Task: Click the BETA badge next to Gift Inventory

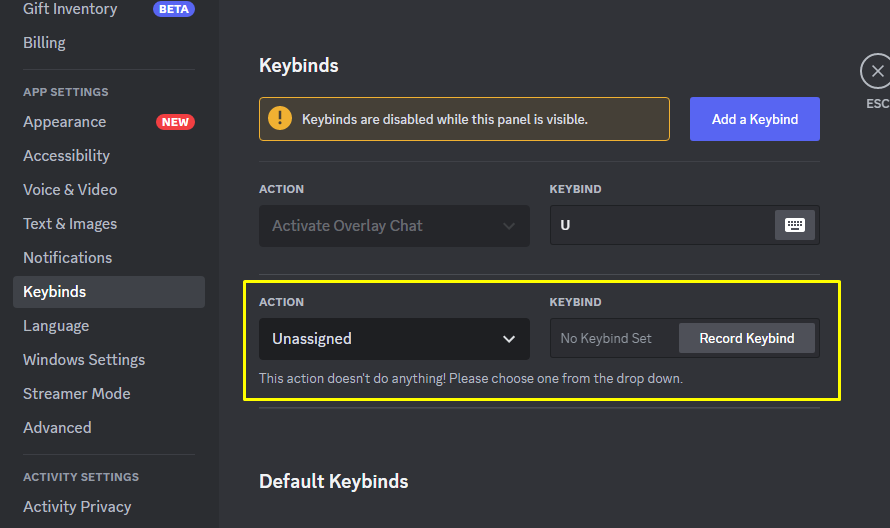Action: 174,9
